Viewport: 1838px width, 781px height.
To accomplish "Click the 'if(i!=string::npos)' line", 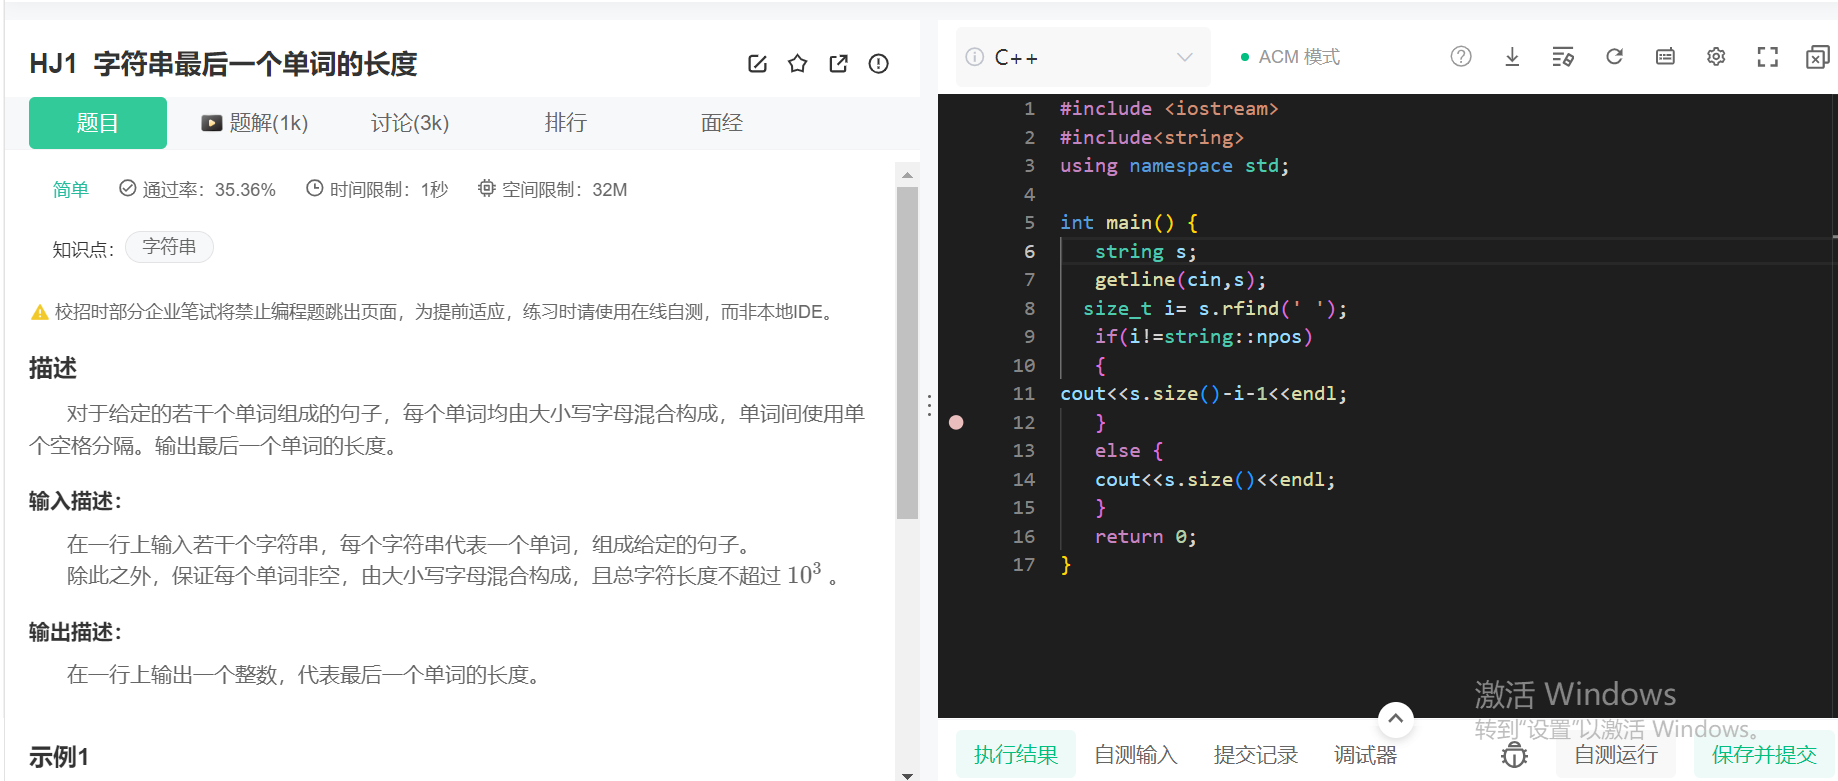I will 1203,337.
